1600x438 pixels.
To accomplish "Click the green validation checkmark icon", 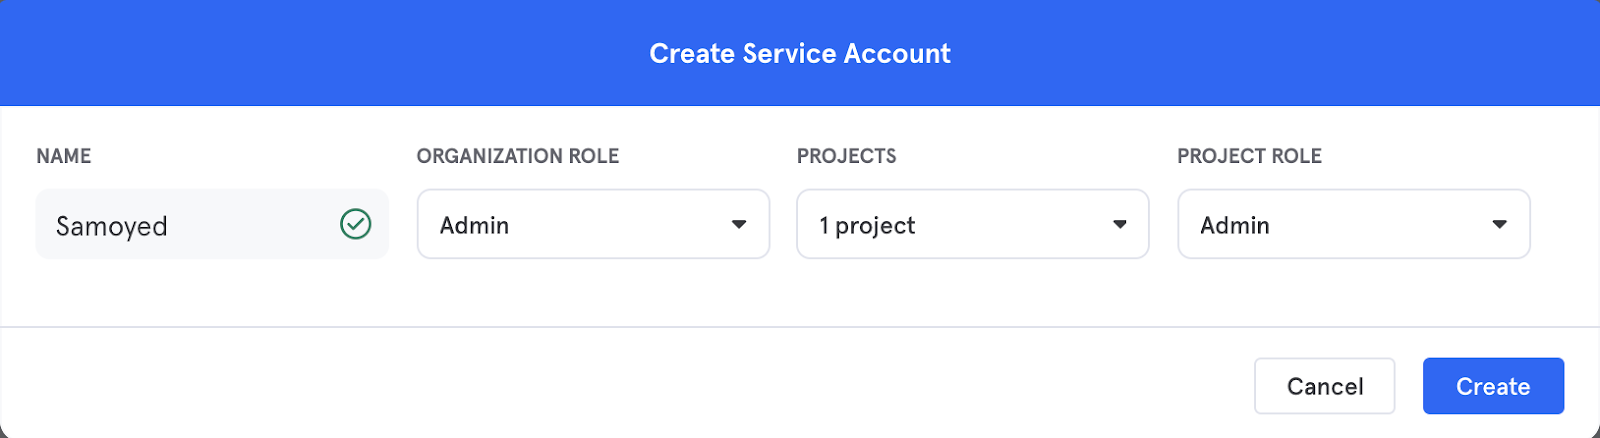I will (x=355, y=224).
